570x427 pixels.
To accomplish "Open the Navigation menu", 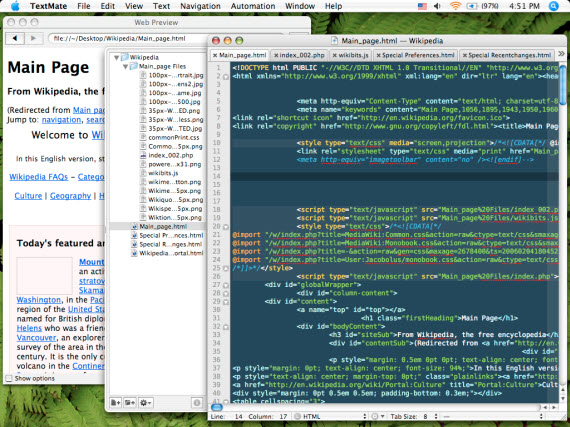I will pyautogui.click(x=200, y=6).
